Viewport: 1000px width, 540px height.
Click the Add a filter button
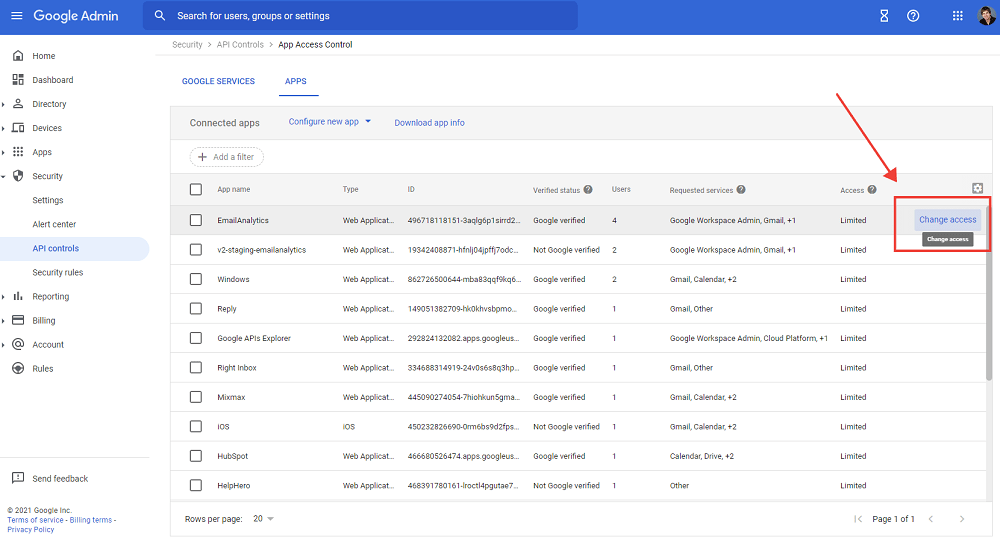tap(226, 157)
